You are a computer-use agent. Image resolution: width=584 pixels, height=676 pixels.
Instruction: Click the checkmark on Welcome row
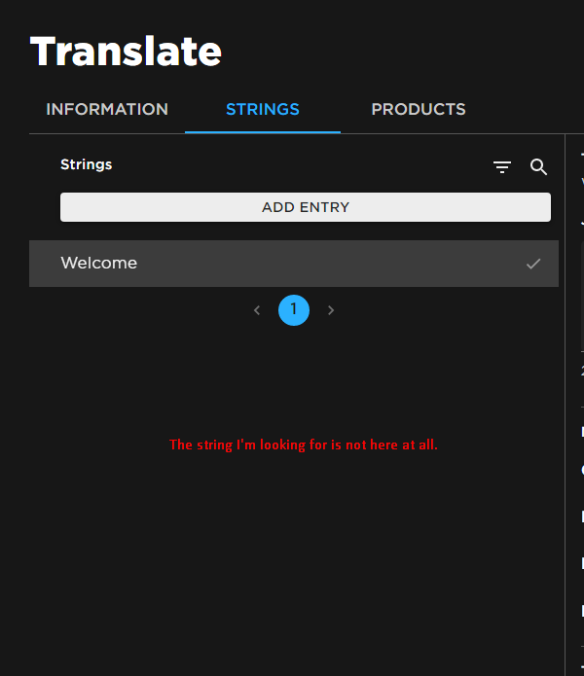pos(533,263)
